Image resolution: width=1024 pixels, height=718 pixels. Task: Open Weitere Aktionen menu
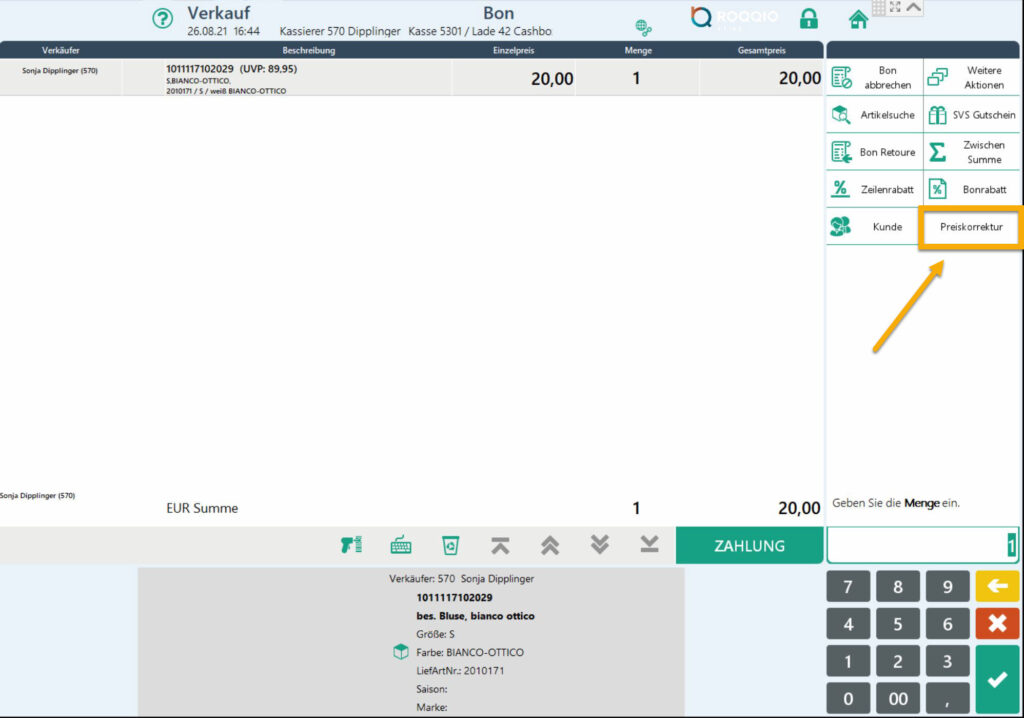coord(971,78)
